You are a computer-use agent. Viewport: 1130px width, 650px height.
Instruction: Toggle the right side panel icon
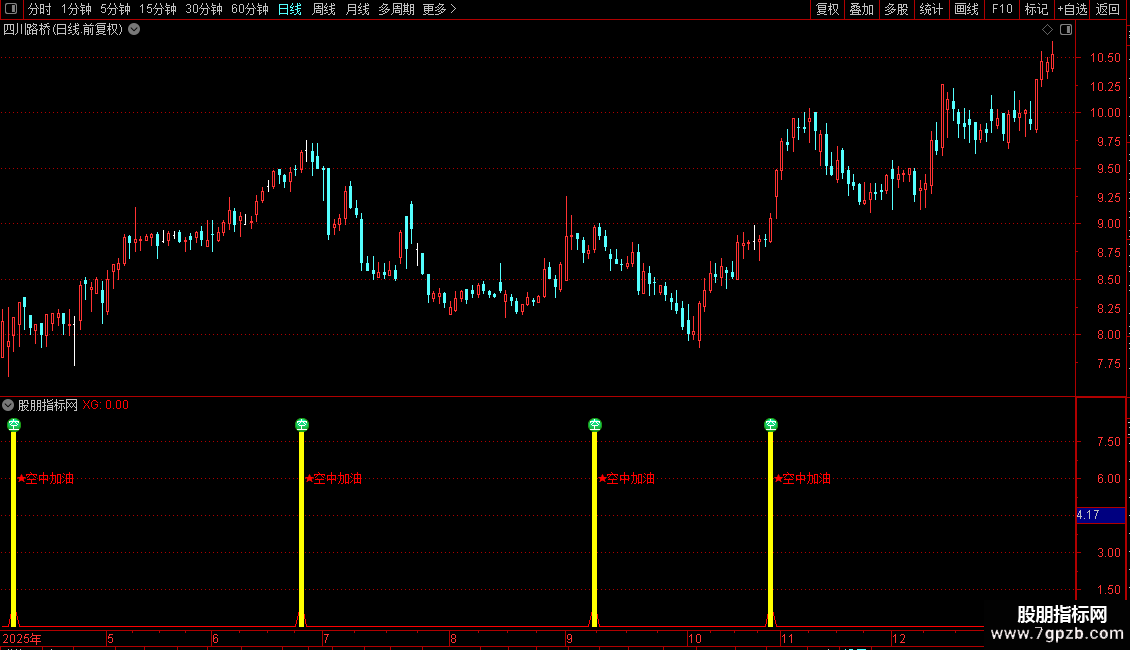1066,30
